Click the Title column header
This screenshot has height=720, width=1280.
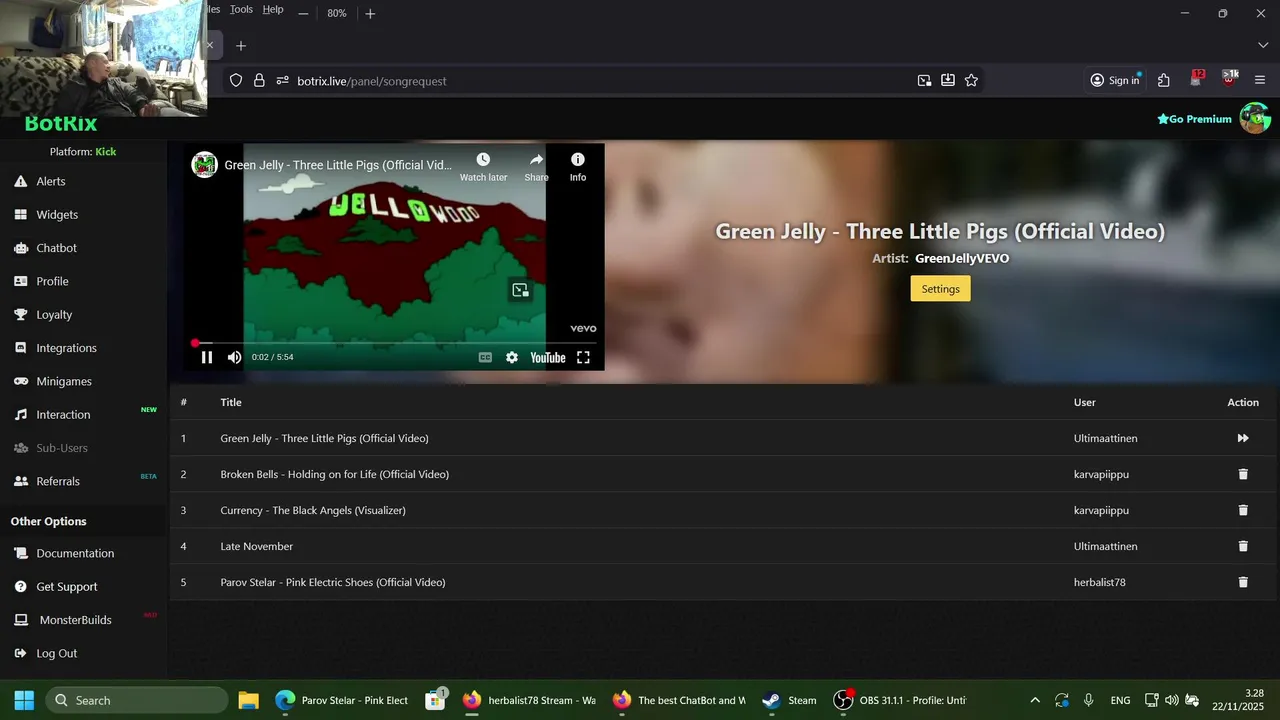pos(231,402)
